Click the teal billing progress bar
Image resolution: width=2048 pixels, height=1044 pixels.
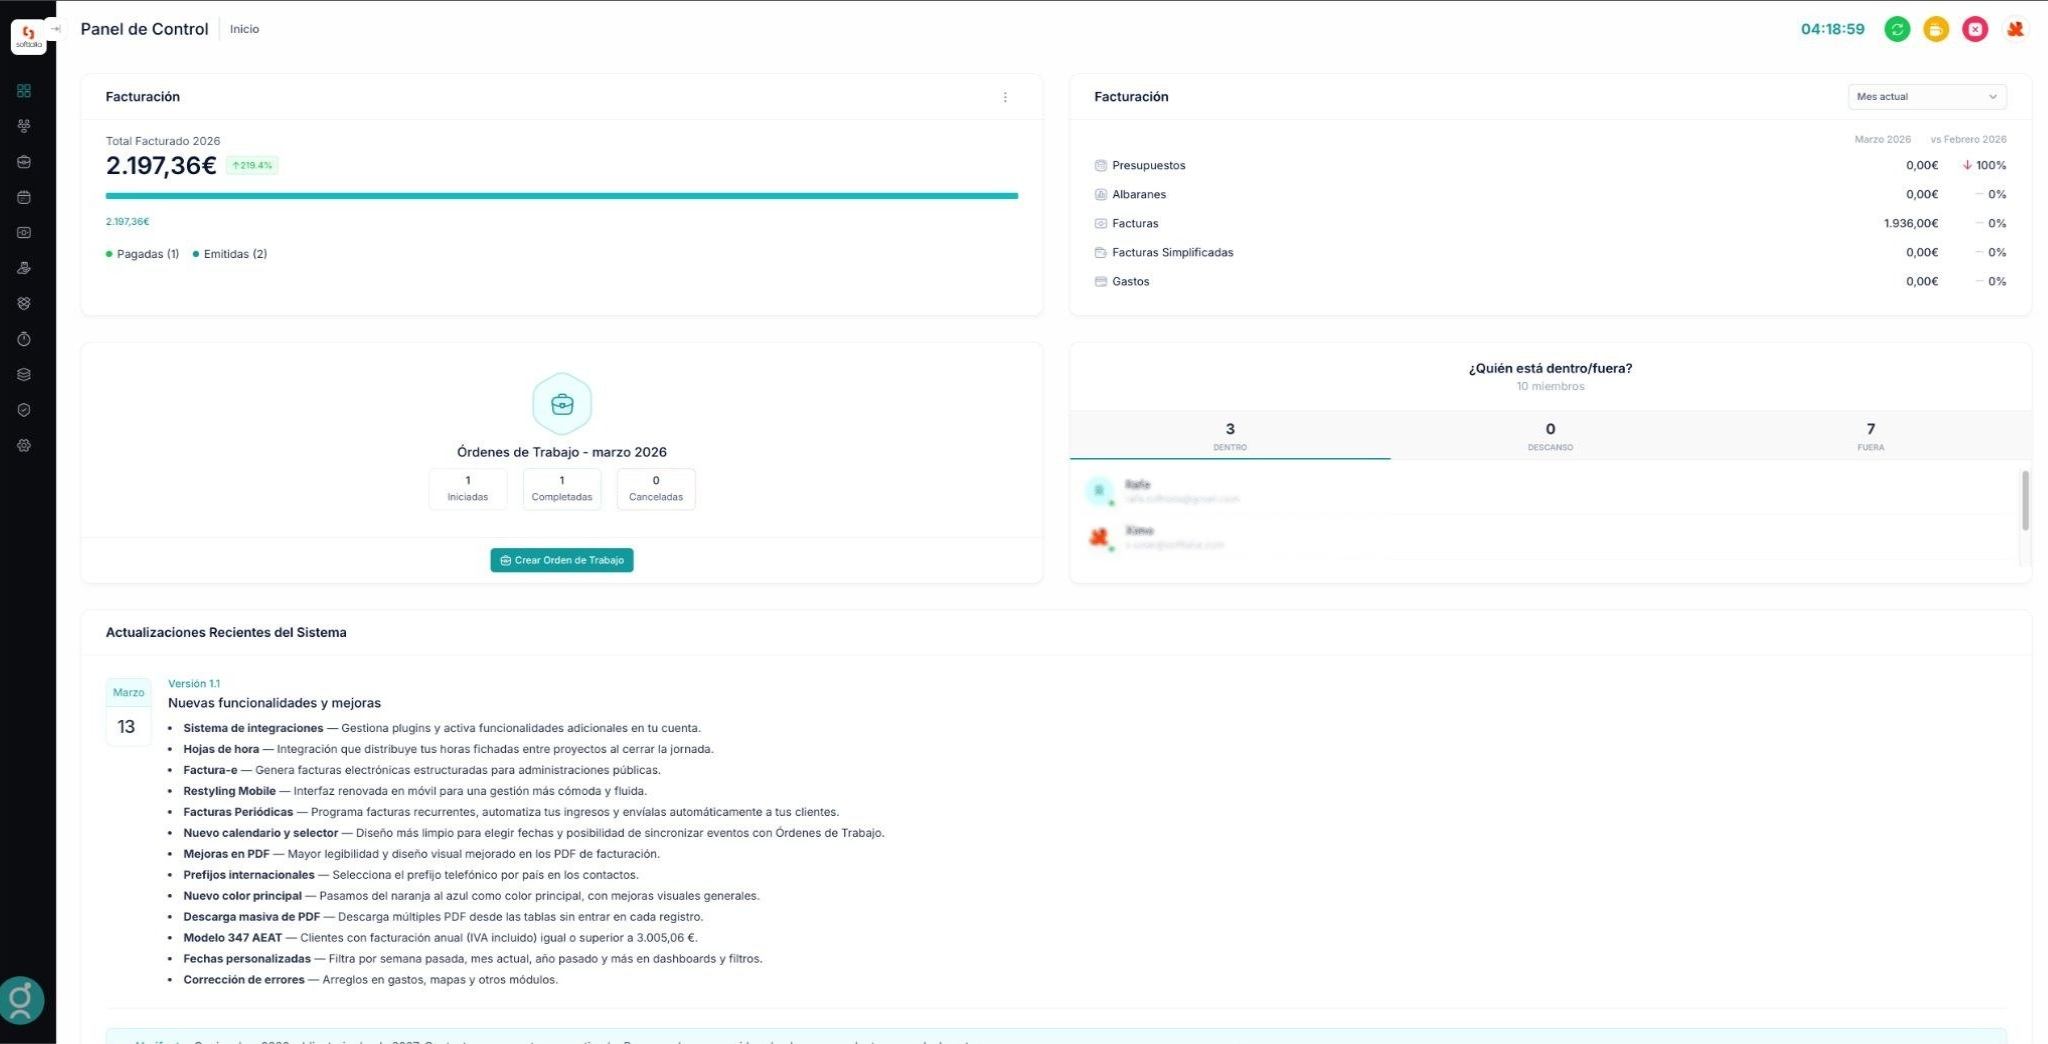tap(561, 196)
